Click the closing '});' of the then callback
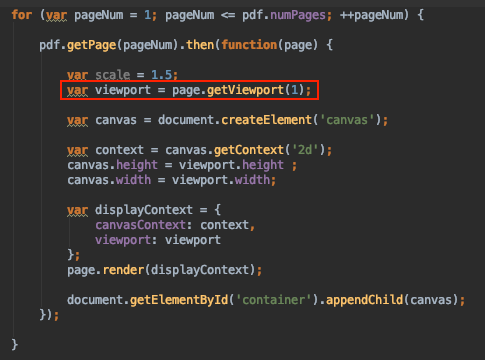The height and width of the screenshot is (360, 485). (49, 315)
